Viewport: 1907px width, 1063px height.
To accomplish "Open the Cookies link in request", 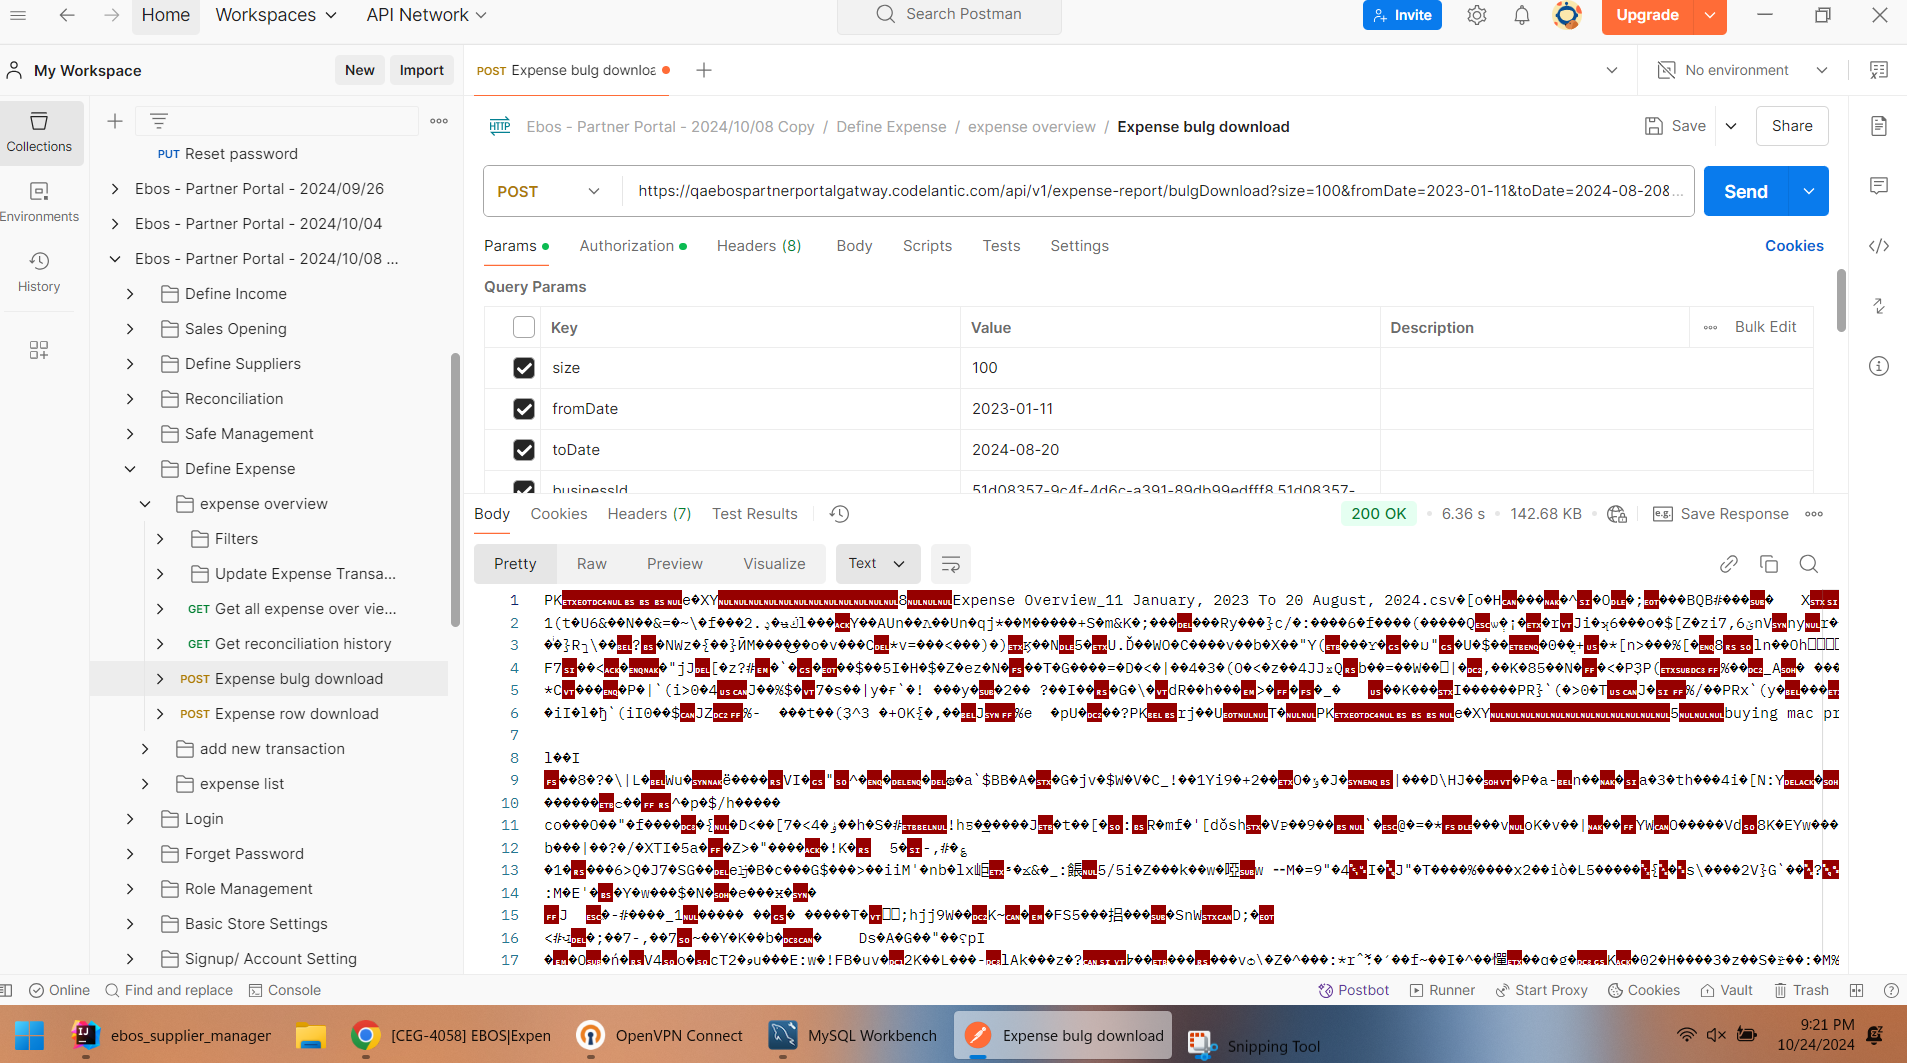I will pyautogui.click(x=1794, y=246).
